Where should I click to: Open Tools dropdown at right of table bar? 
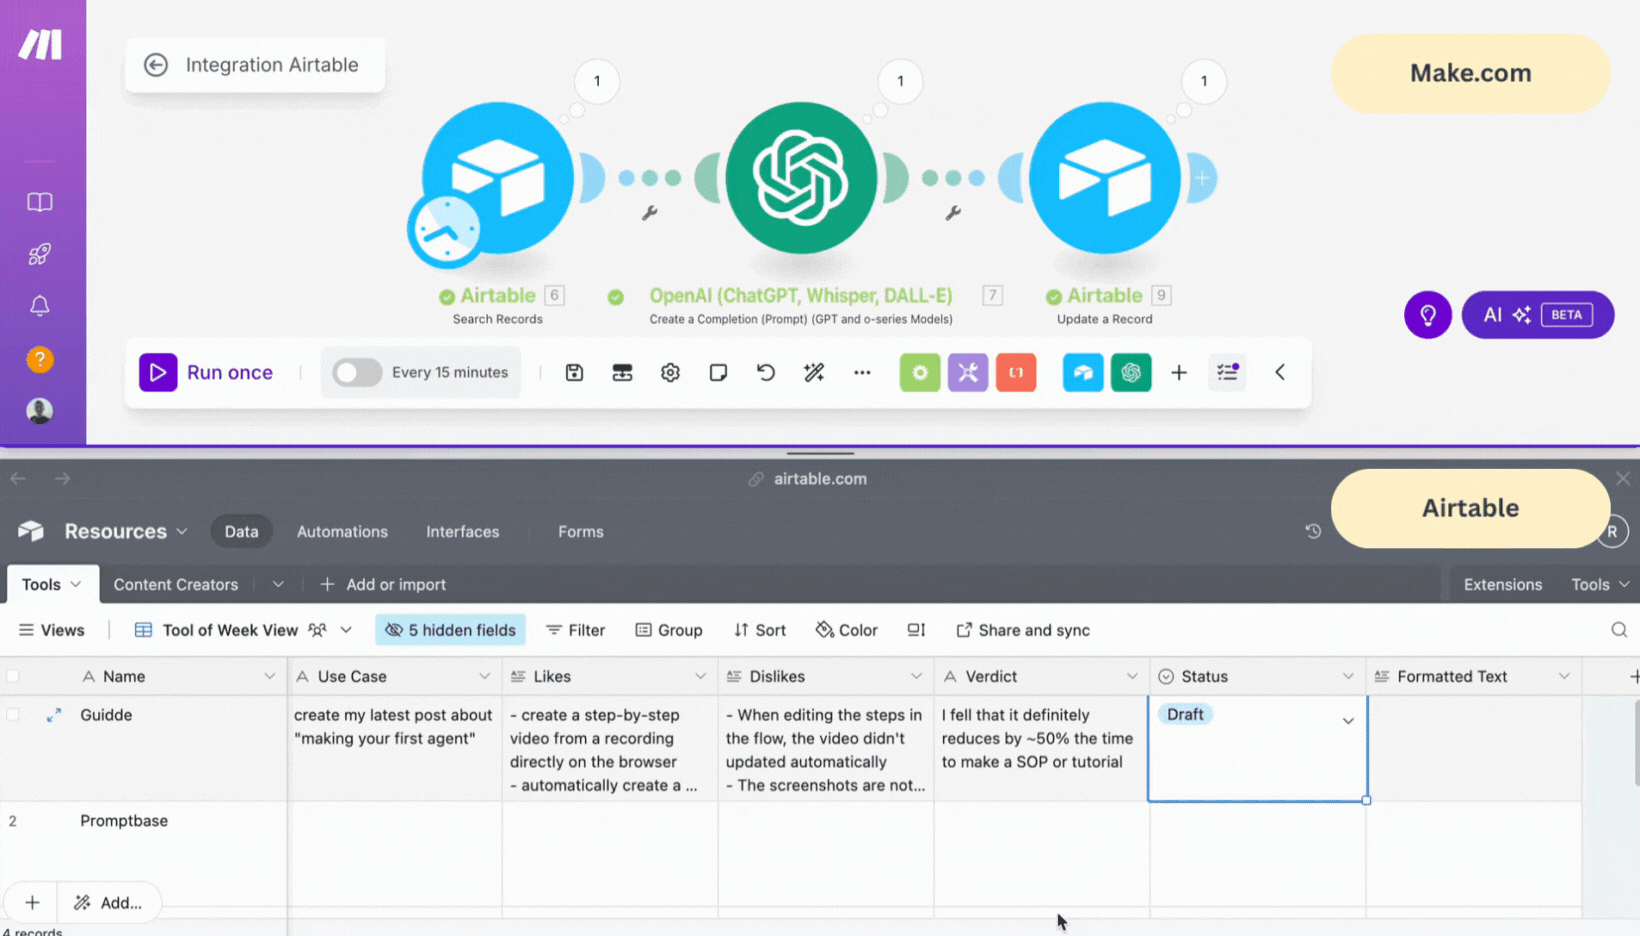1600,585
